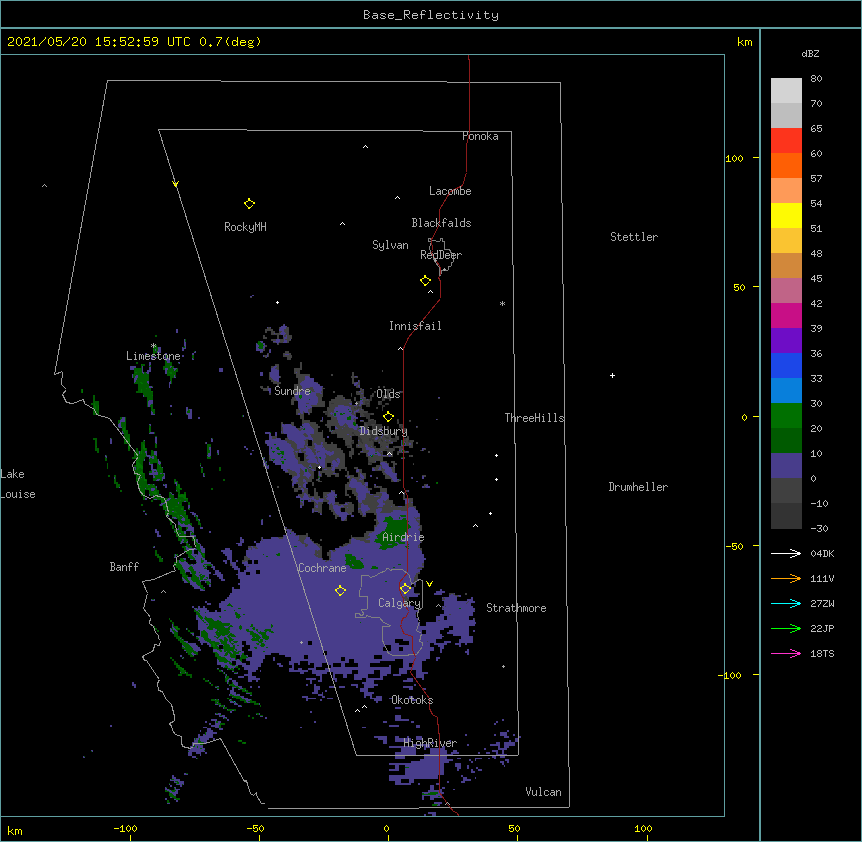Click the RedDeer city label
The width and height of the screenshot is (862, 842).
(x=441, y=255)
